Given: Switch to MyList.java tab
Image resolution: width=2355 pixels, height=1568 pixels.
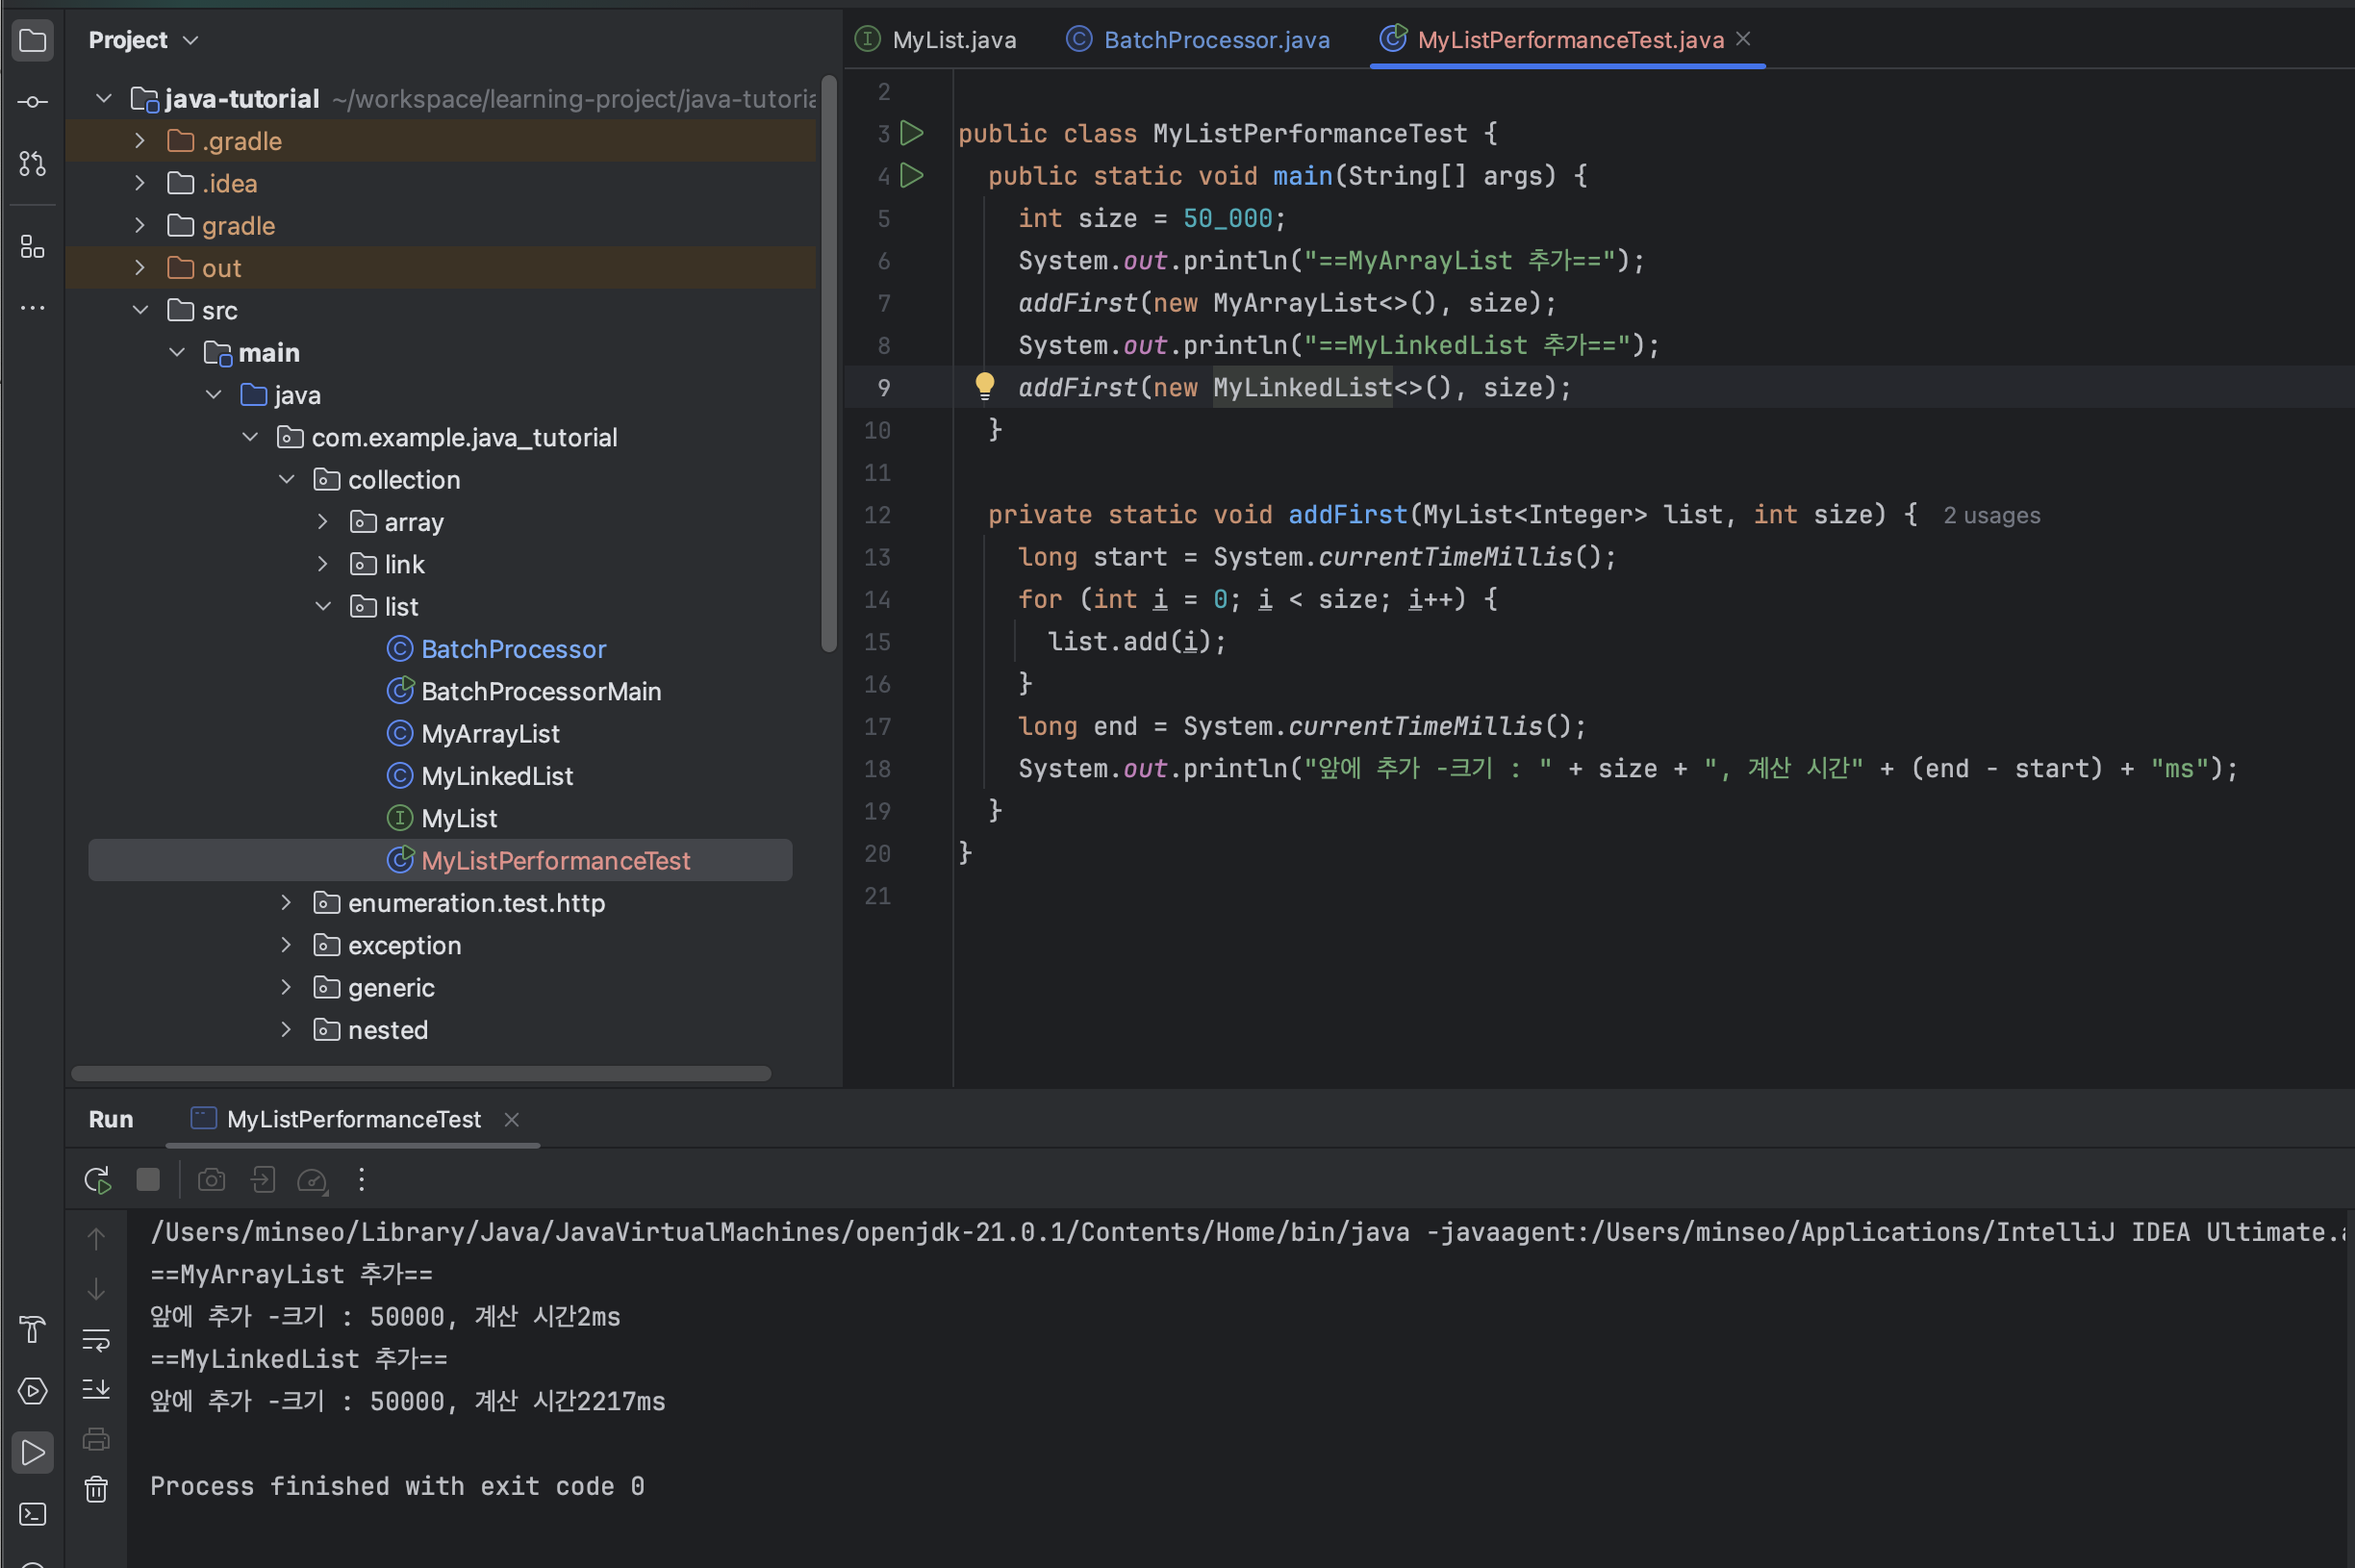Looking at the screenshot, I should (936, 40).
